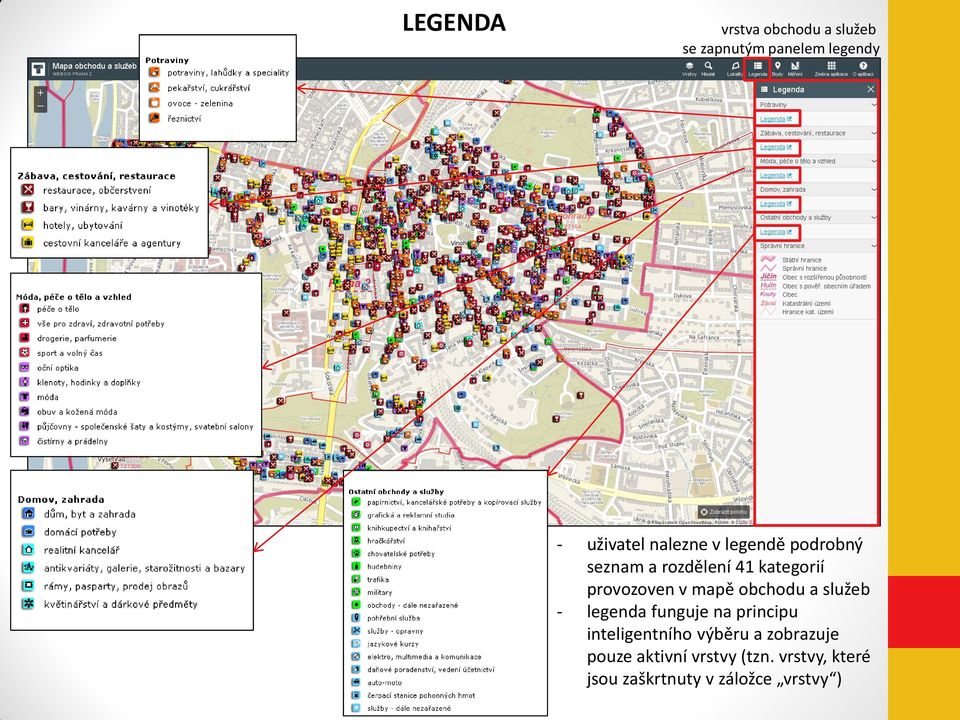The image size is (960, 720).
Task: Click the daňové poradenství, vedení účetnictví label
Action: click(x=430, y=669)
